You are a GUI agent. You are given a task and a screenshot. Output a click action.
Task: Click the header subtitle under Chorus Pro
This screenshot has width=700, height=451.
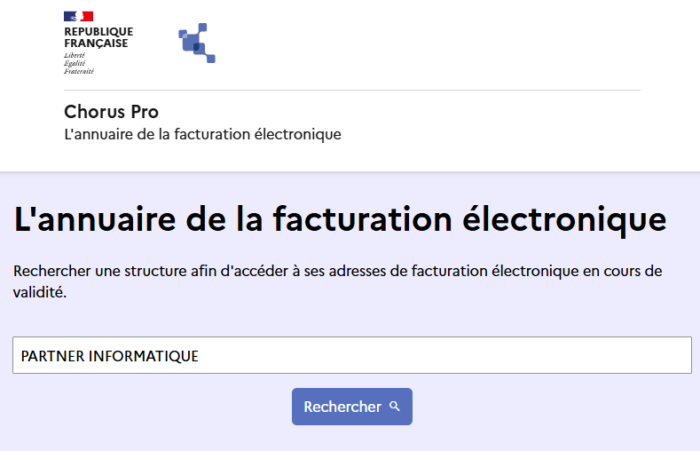tap(202, 134)
